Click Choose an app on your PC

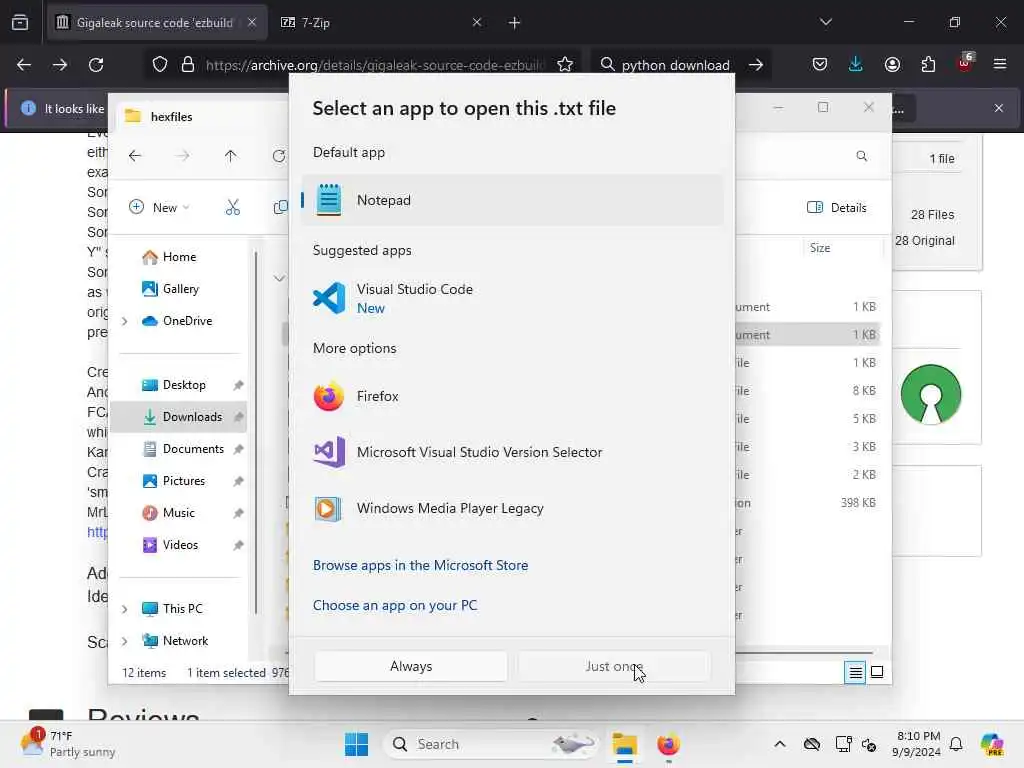(394, 605)
